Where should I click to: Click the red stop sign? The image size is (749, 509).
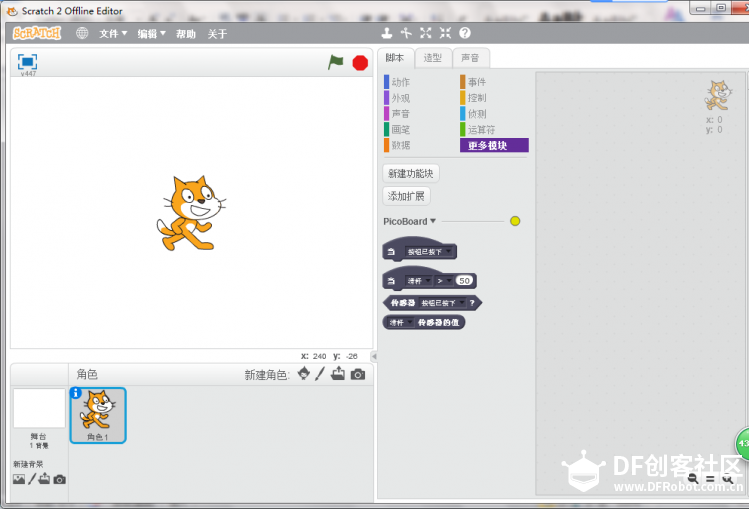click(x=360, y=63)
